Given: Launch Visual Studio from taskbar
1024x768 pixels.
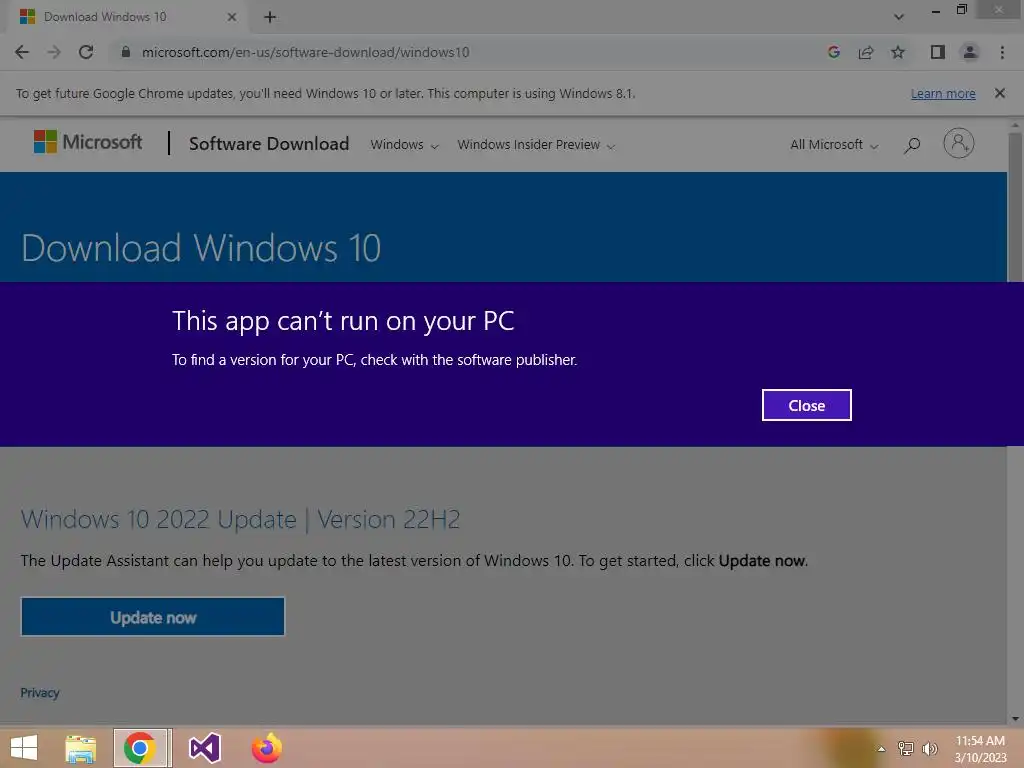Looking at the screenshot, I should tap(204, 748).
